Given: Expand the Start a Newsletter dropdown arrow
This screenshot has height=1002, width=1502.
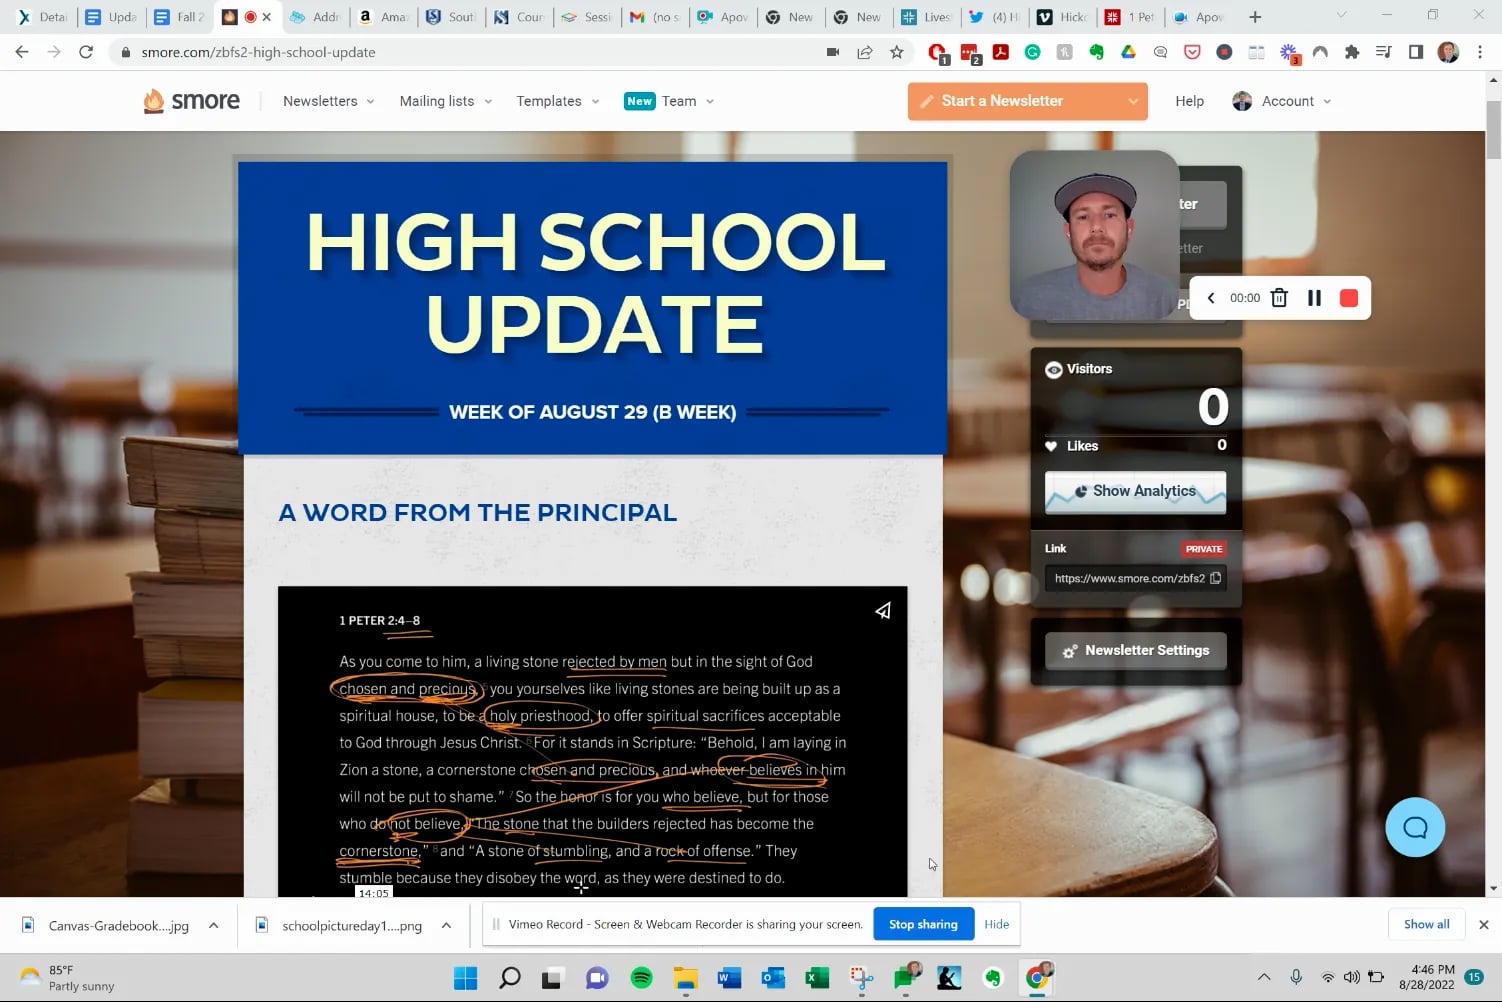Looking at the screenshot, I should point(1133,101).
